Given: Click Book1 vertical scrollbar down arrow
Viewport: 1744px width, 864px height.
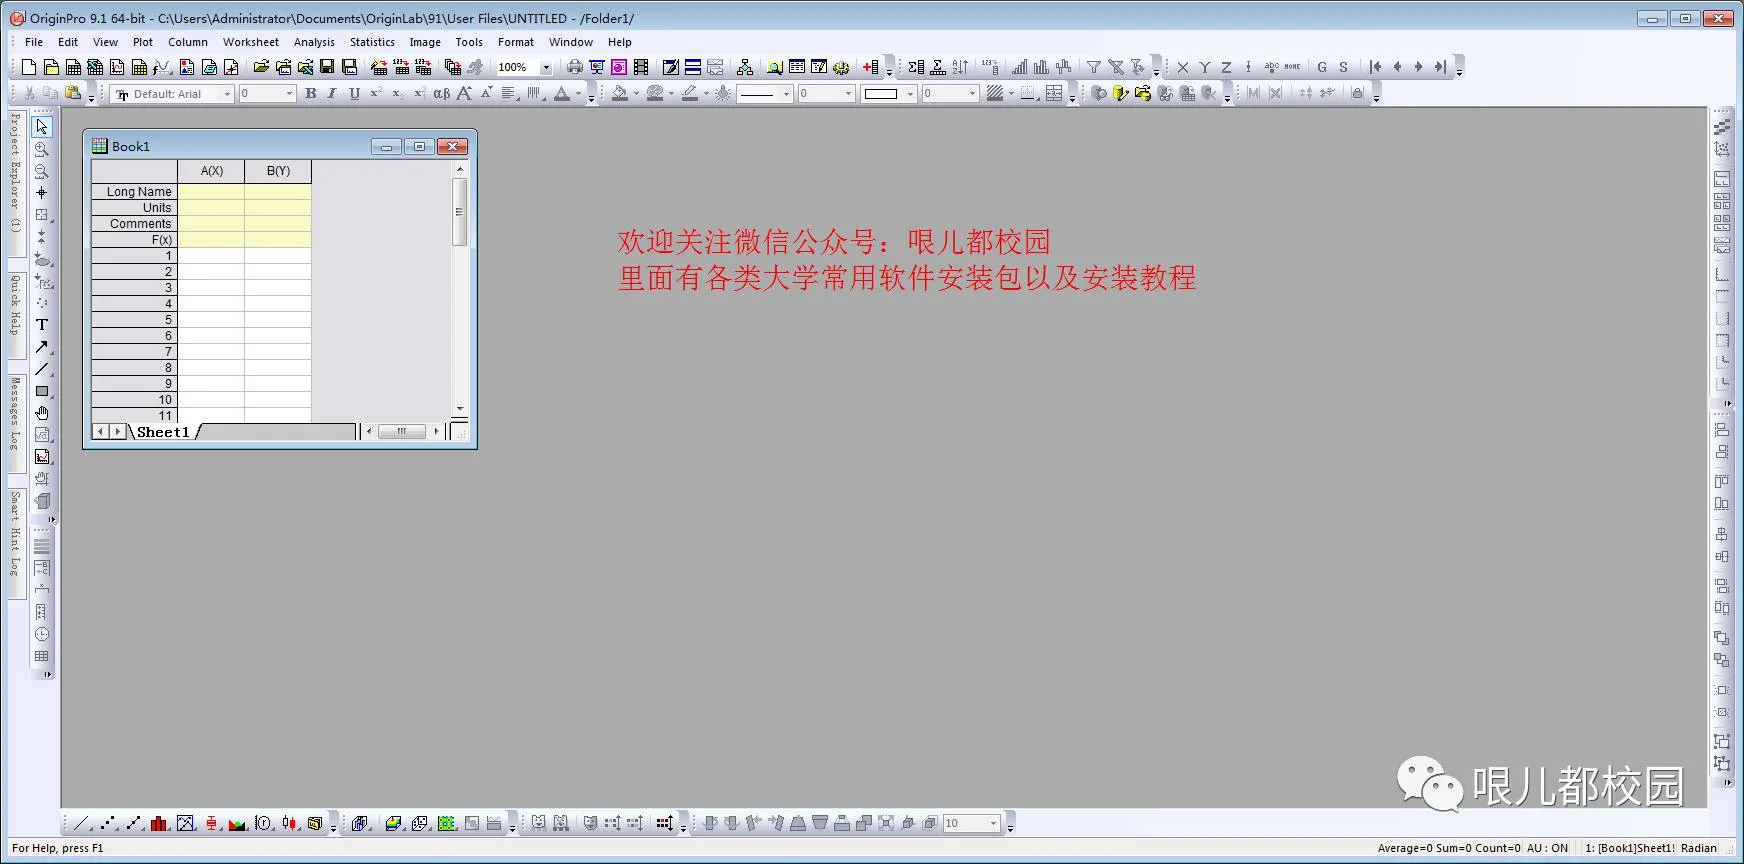Looking at the screenshot, I should pyautogui.click(x=460, y=409).
